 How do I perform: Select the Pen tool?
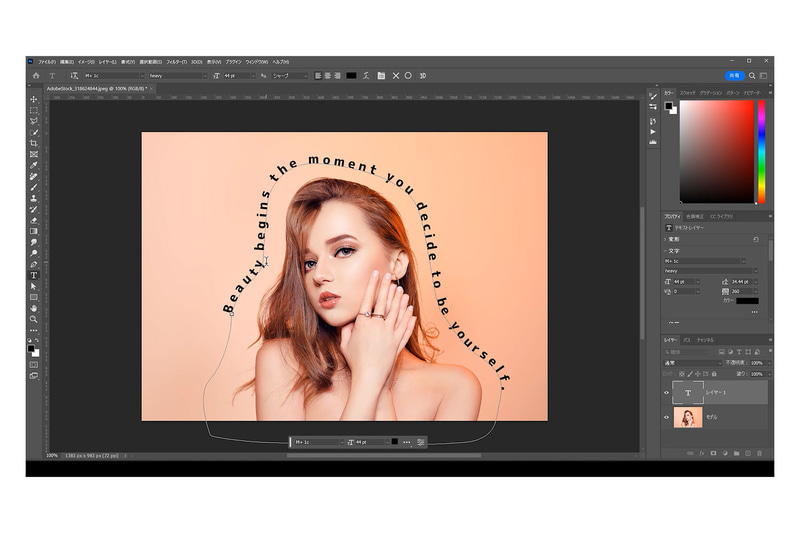pyautogui.click(x=34, y=264)
